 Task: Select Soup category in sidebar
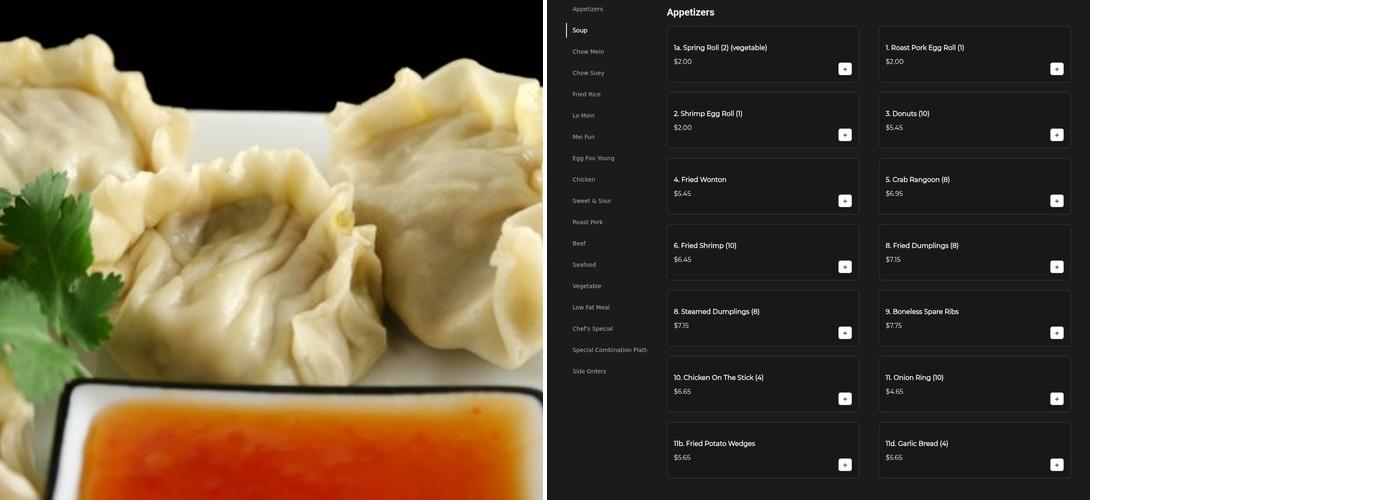(580, 31)
